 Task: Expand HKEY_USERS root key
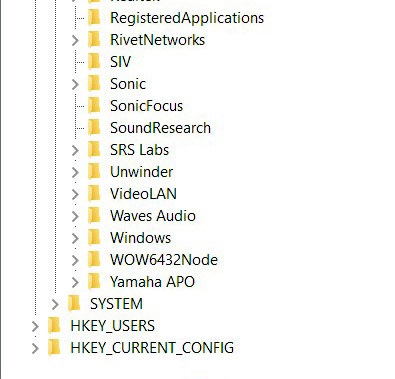pyautogui.click(x=35, y=326)
